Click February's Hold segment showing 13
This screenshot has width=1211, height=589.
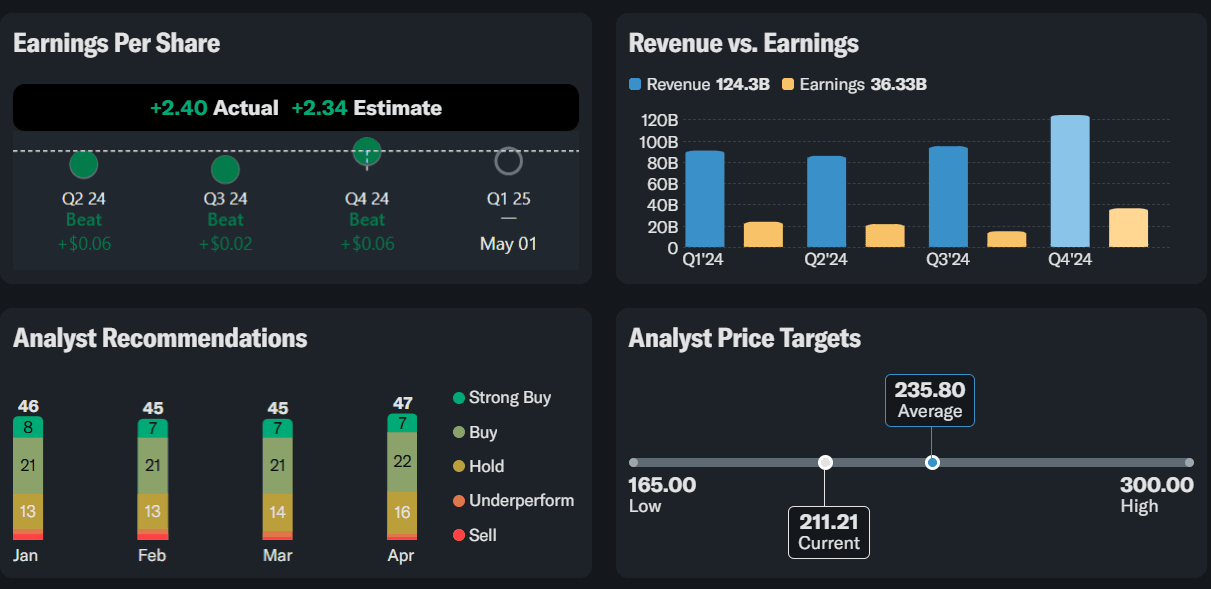(153, 512)
